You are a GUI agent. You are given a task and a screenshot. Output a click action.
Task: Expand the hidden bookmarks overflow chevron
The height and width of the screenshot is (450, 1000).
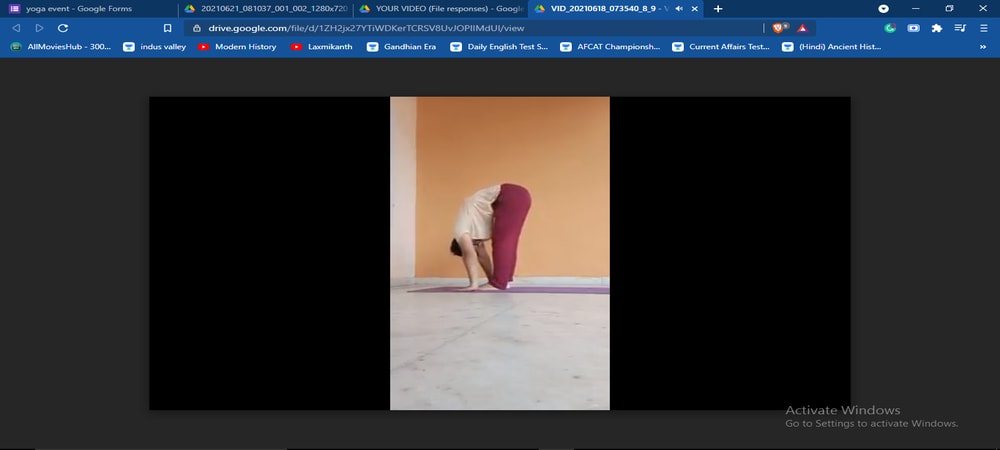983,47
